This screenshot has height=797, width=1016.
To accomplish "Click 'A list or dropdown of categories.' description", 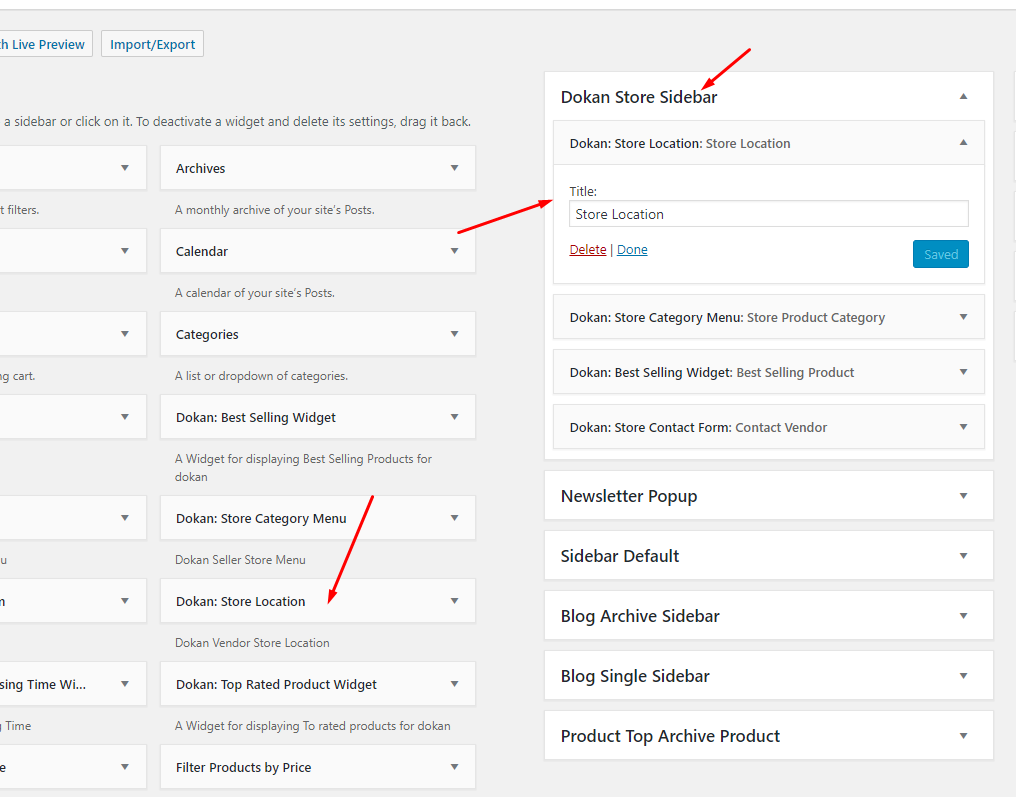I will (261, 376).
